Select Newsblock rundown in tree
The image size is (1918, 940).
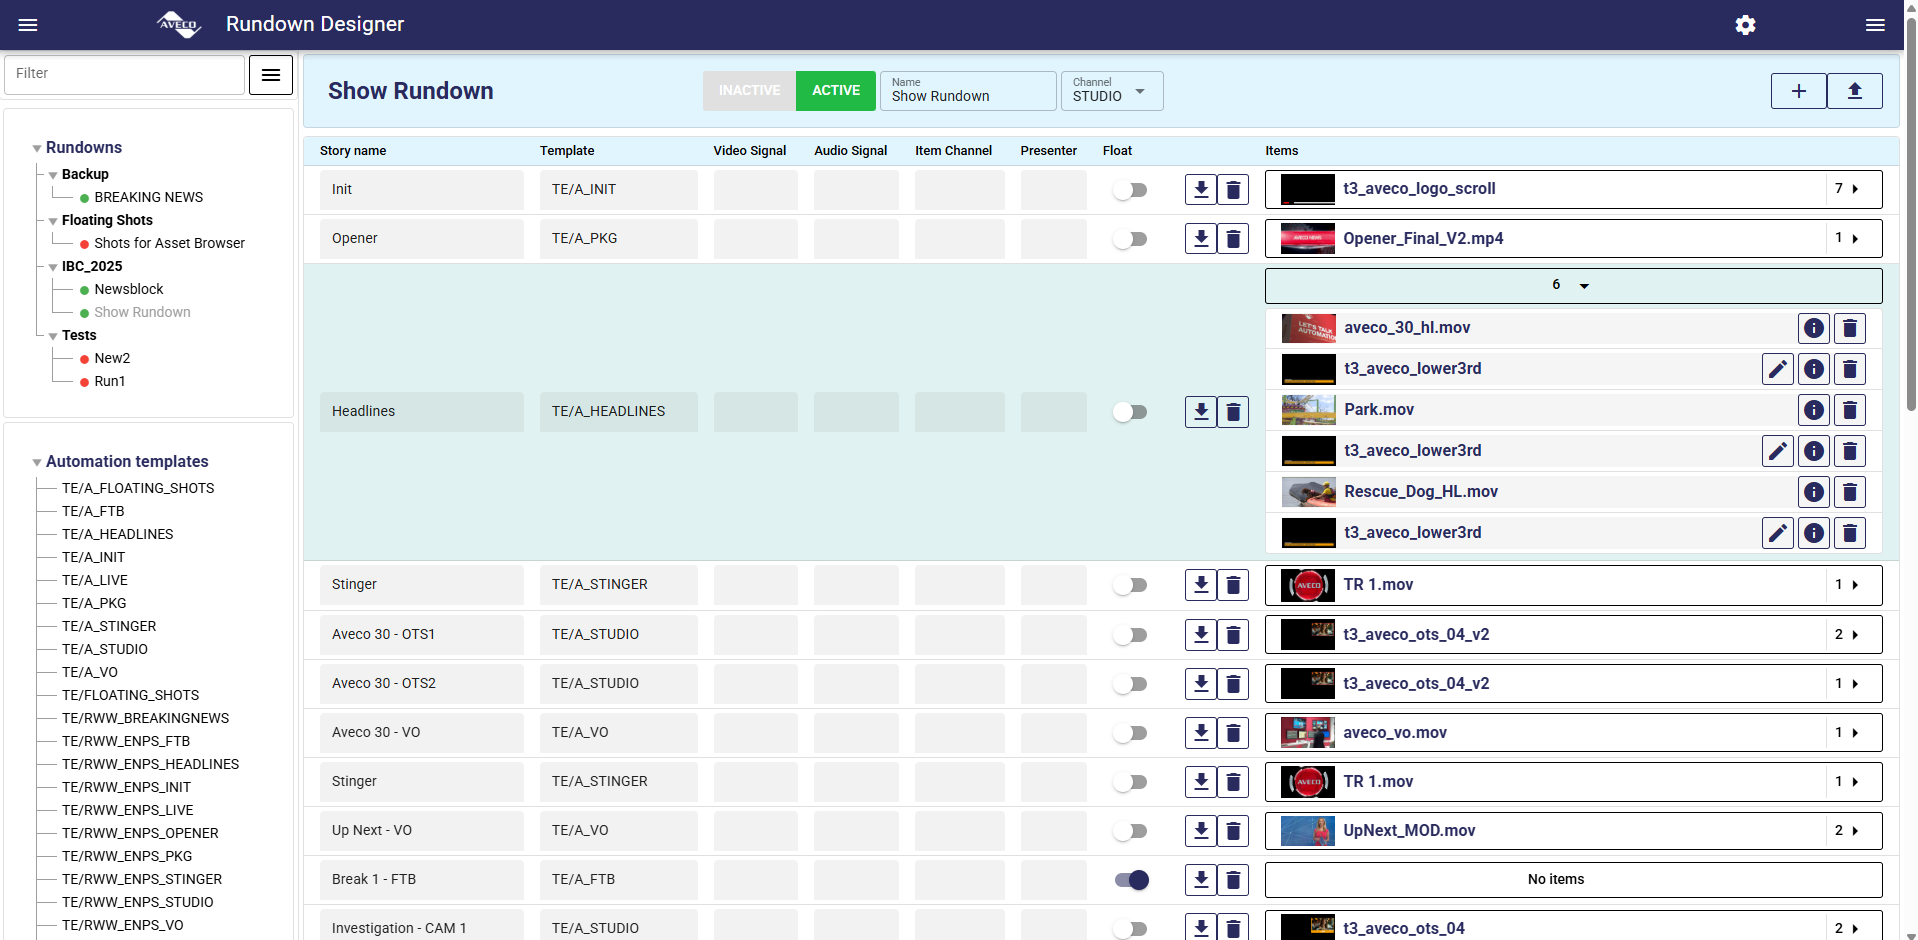click(x=128, y=289)
